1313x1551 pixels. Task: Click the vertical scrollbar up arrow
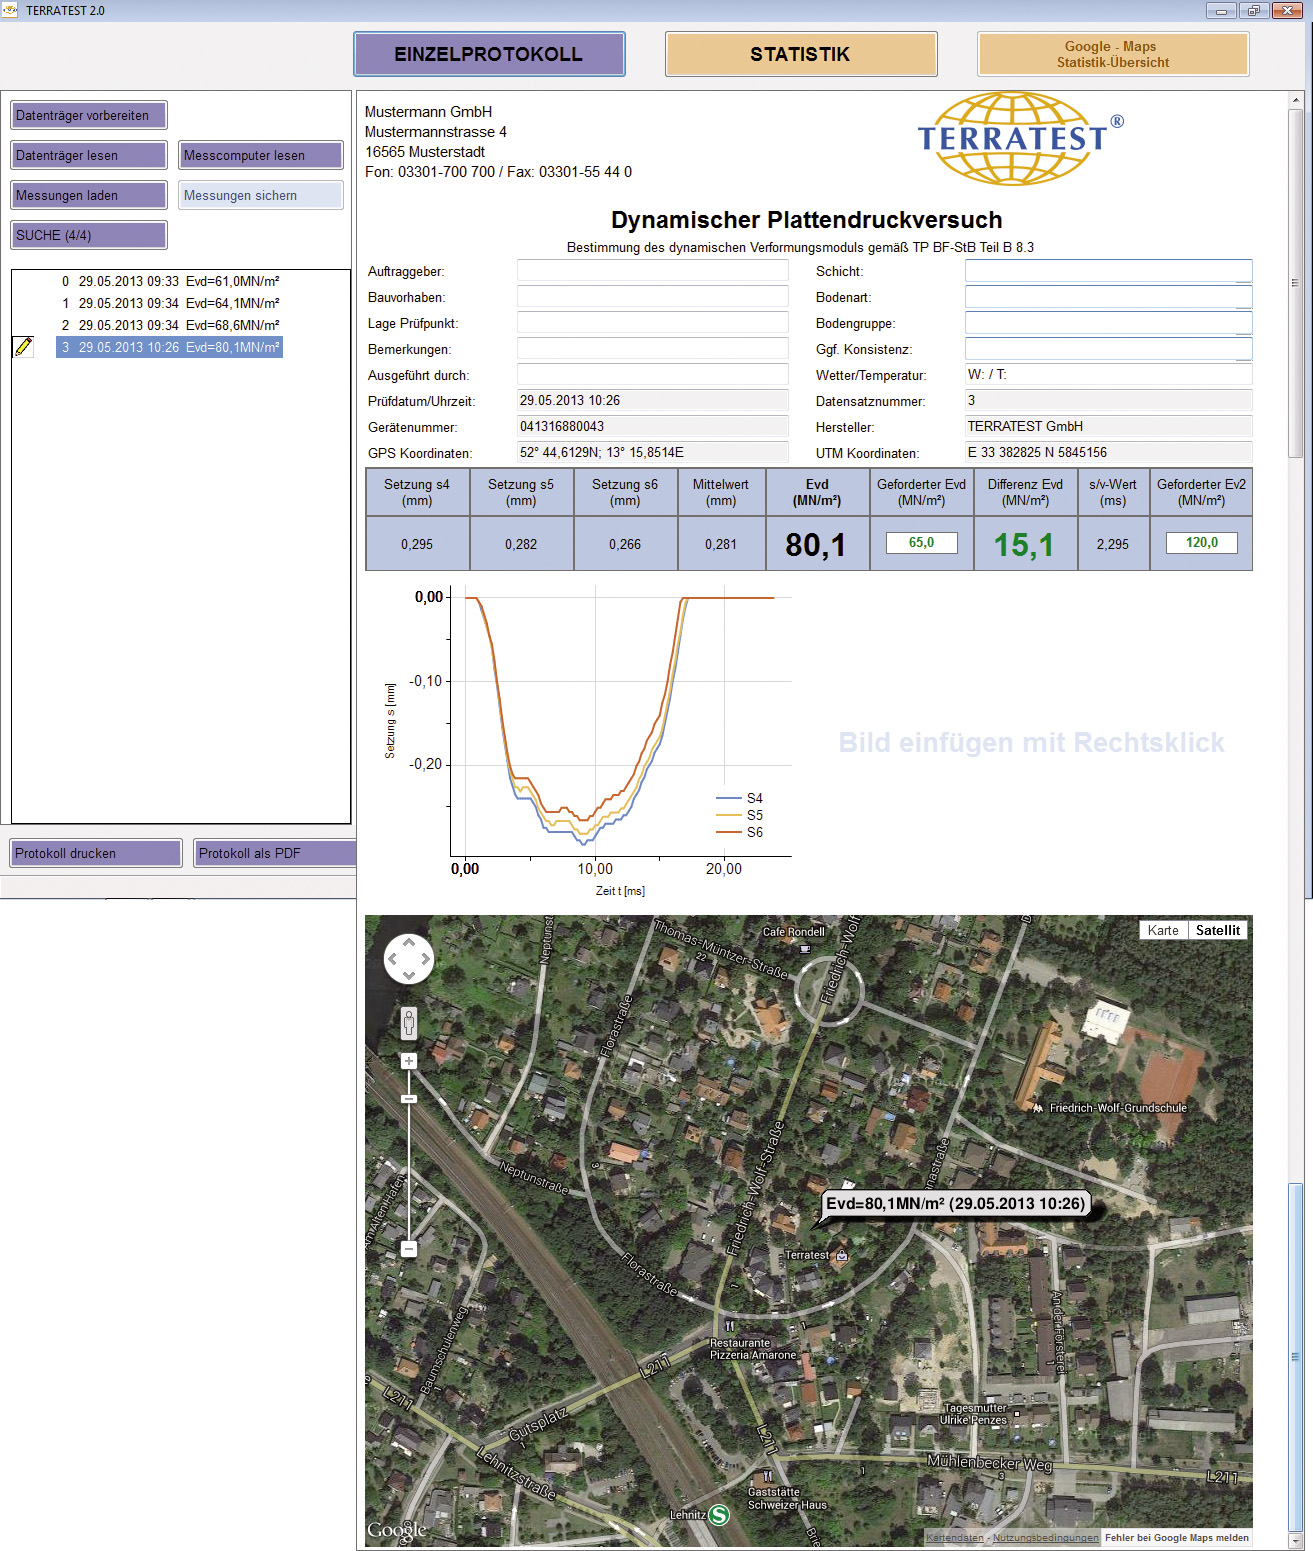[1296, 100]
